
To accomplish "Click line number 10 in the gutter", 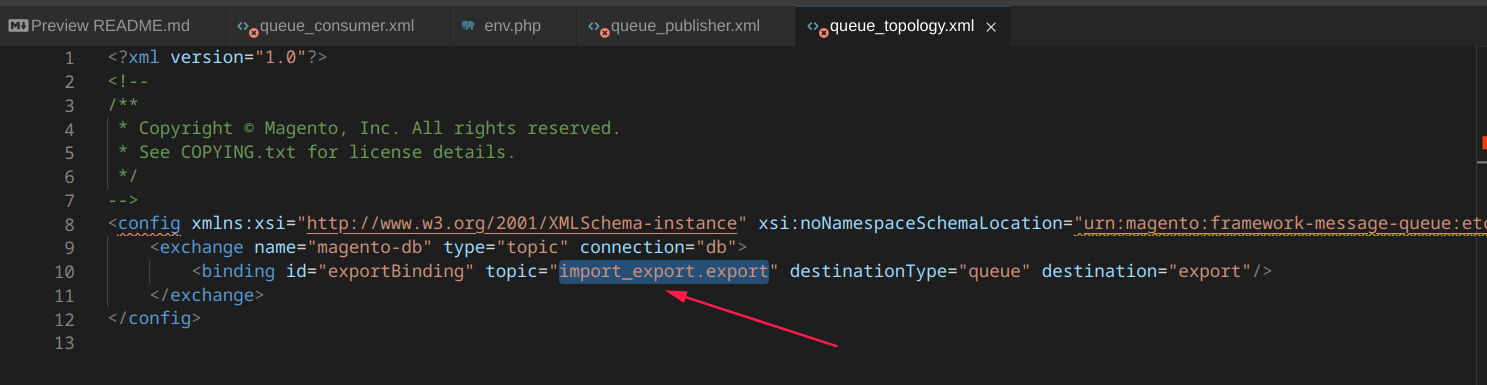I will (64, 271).
